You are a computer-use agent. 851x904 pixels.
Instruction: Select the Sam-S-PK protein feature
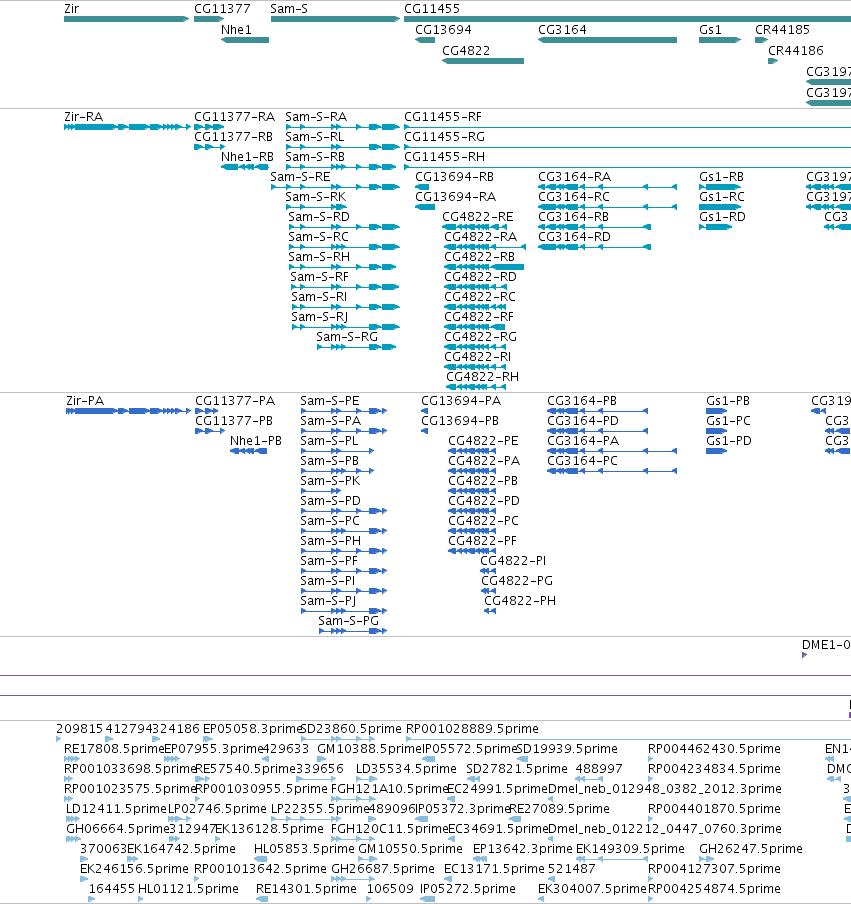pos(321,491)
